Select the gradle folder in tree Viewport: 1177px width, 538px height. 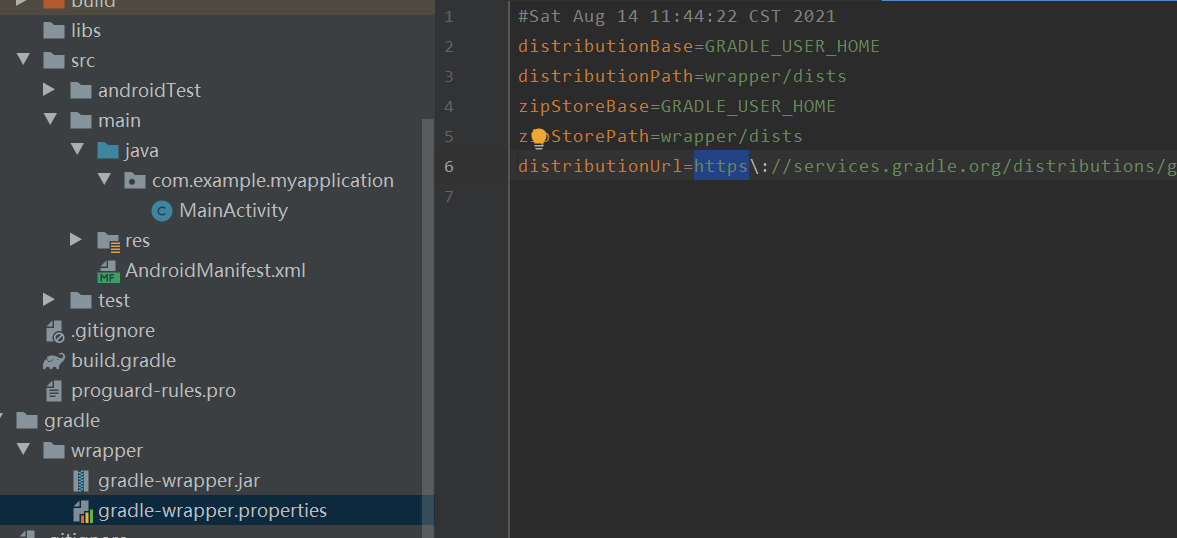pos(72,421)
